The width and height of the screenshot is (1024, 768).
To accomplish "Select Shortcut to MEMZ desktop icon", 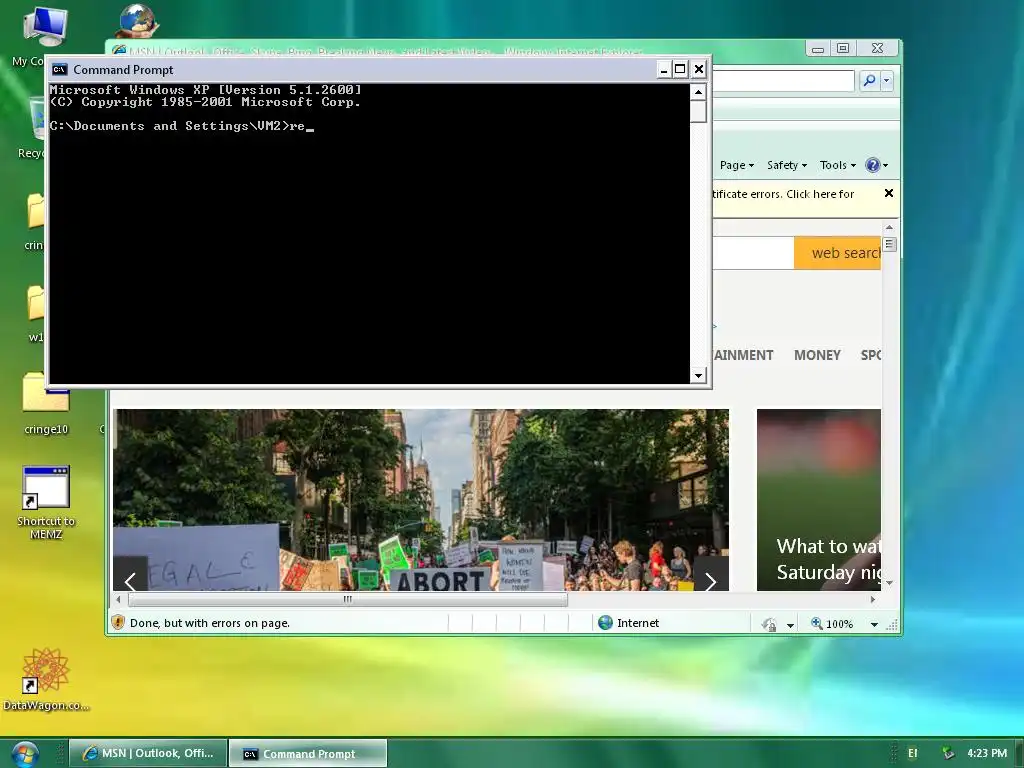I will (x=46, y=502).
